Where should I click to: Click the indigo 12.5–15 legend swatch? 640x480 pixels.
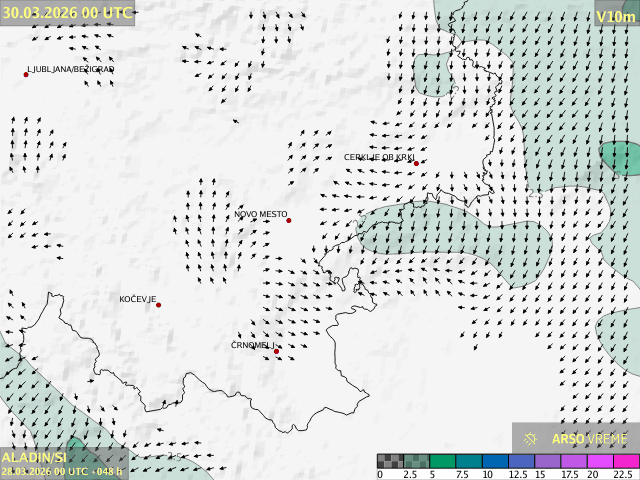(x=521, y=461)
